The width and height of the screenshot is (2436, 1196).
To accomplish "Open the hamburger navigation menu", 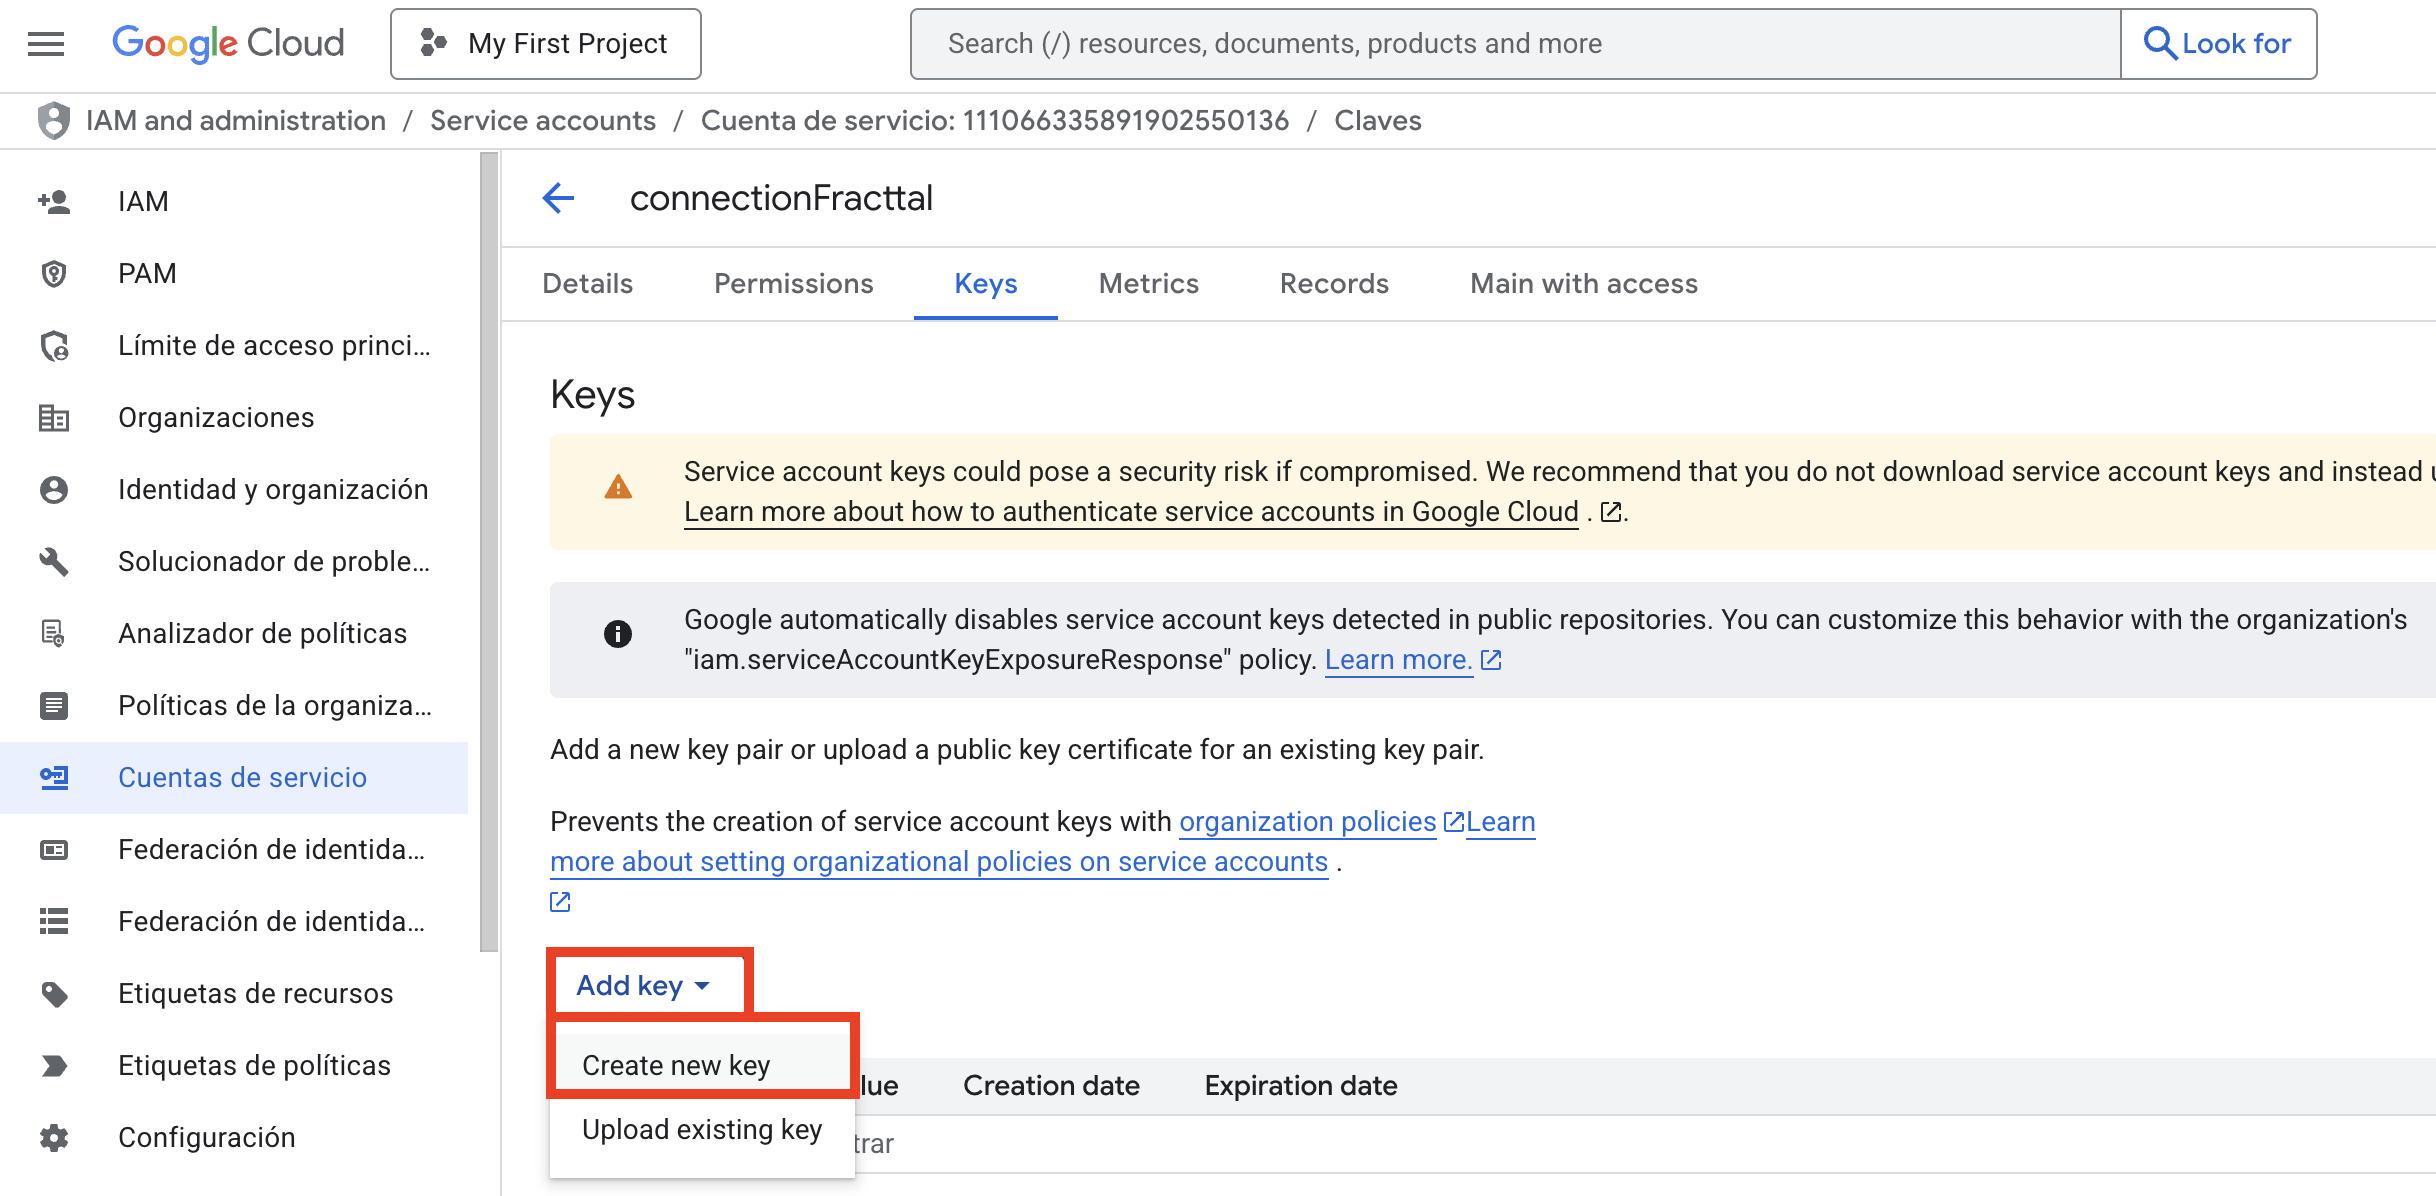I will pyautogui.click(x=46, y=43).
